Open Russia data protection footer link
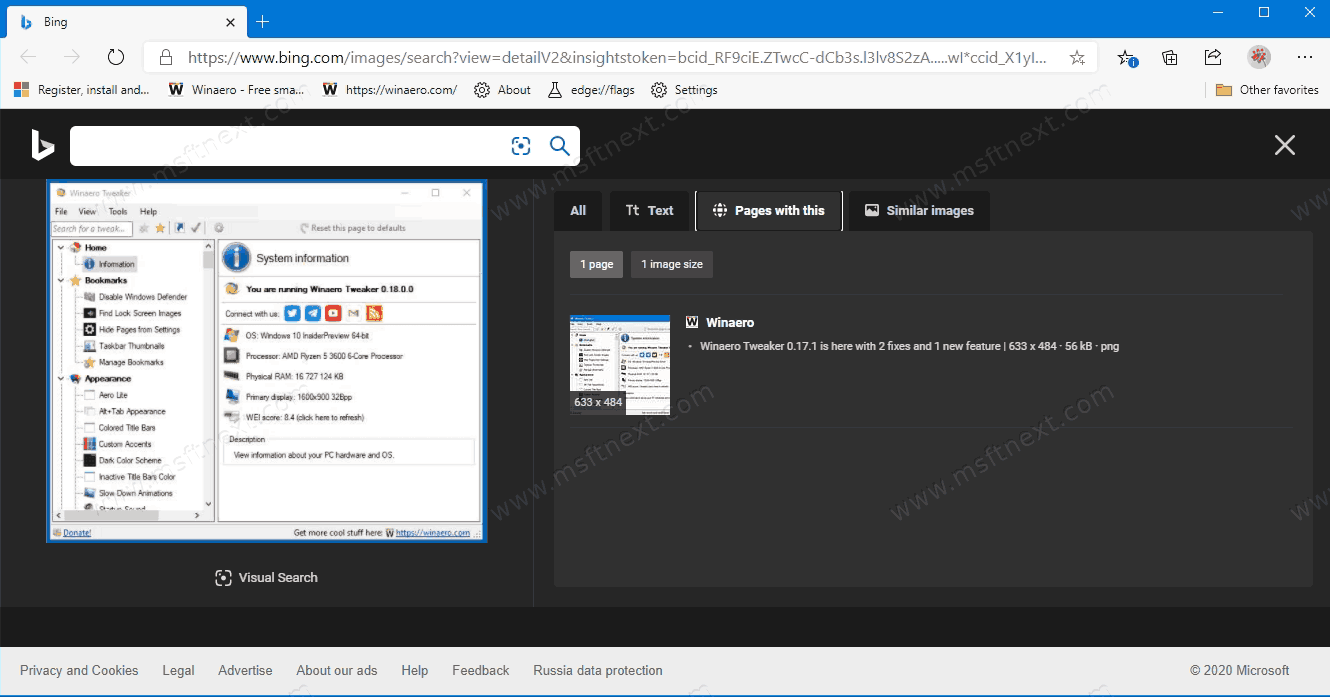1330x697 pixels. (598, 671)
